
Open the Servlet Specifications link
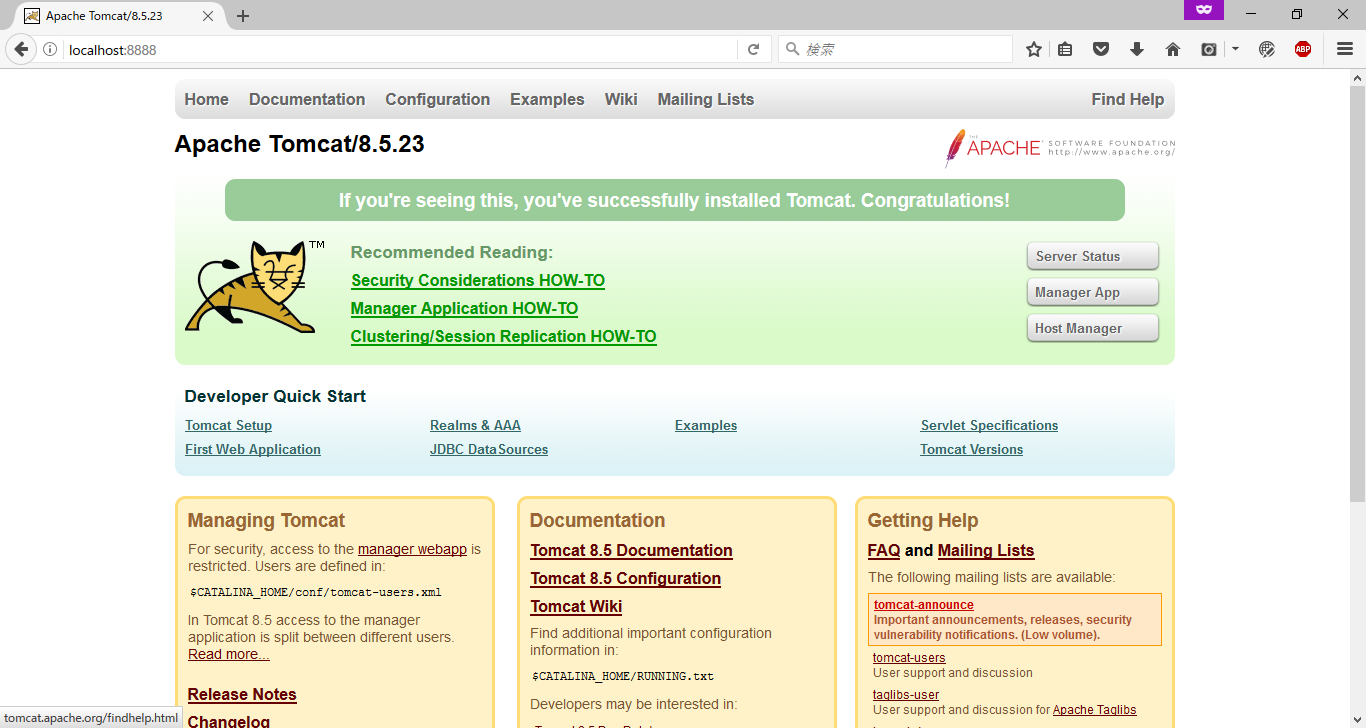point(989,425)
